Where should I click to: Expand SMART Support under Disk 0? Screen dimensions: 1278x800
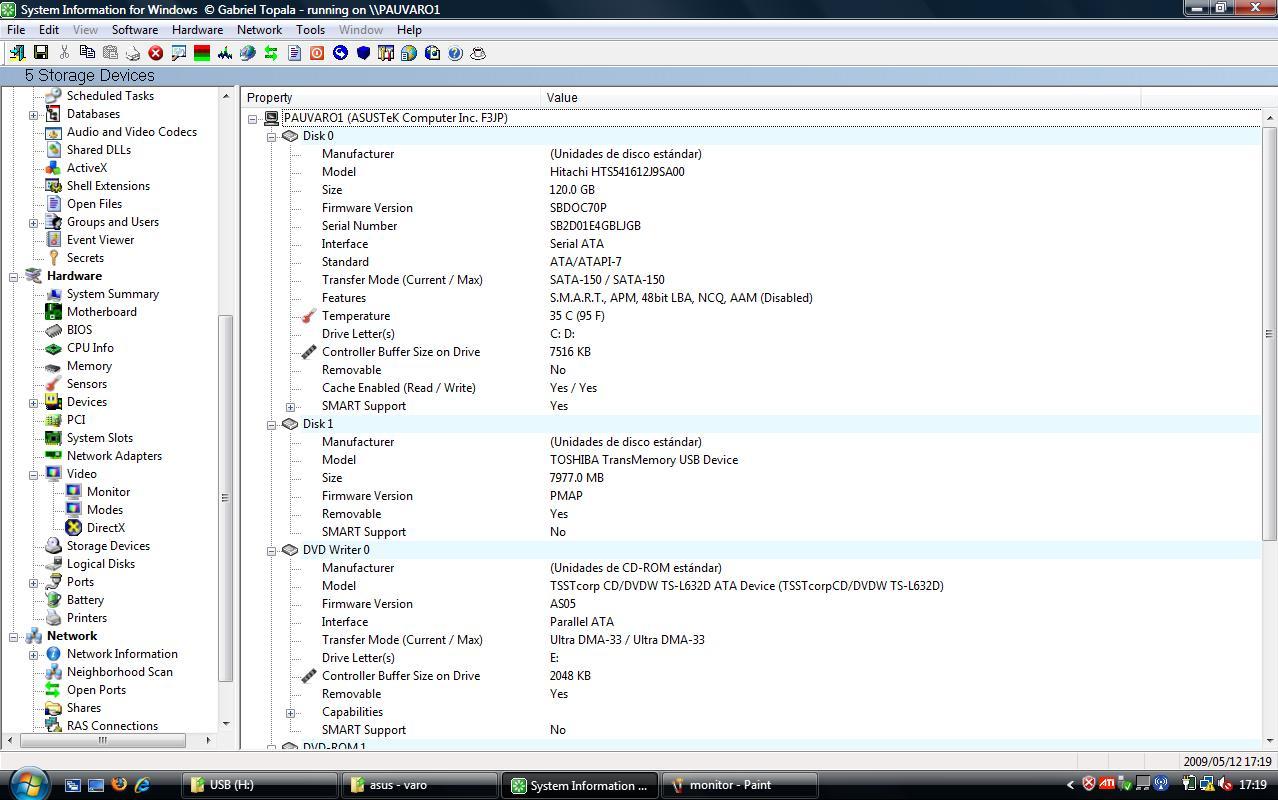pyautogui.click(x=290, y=406)
